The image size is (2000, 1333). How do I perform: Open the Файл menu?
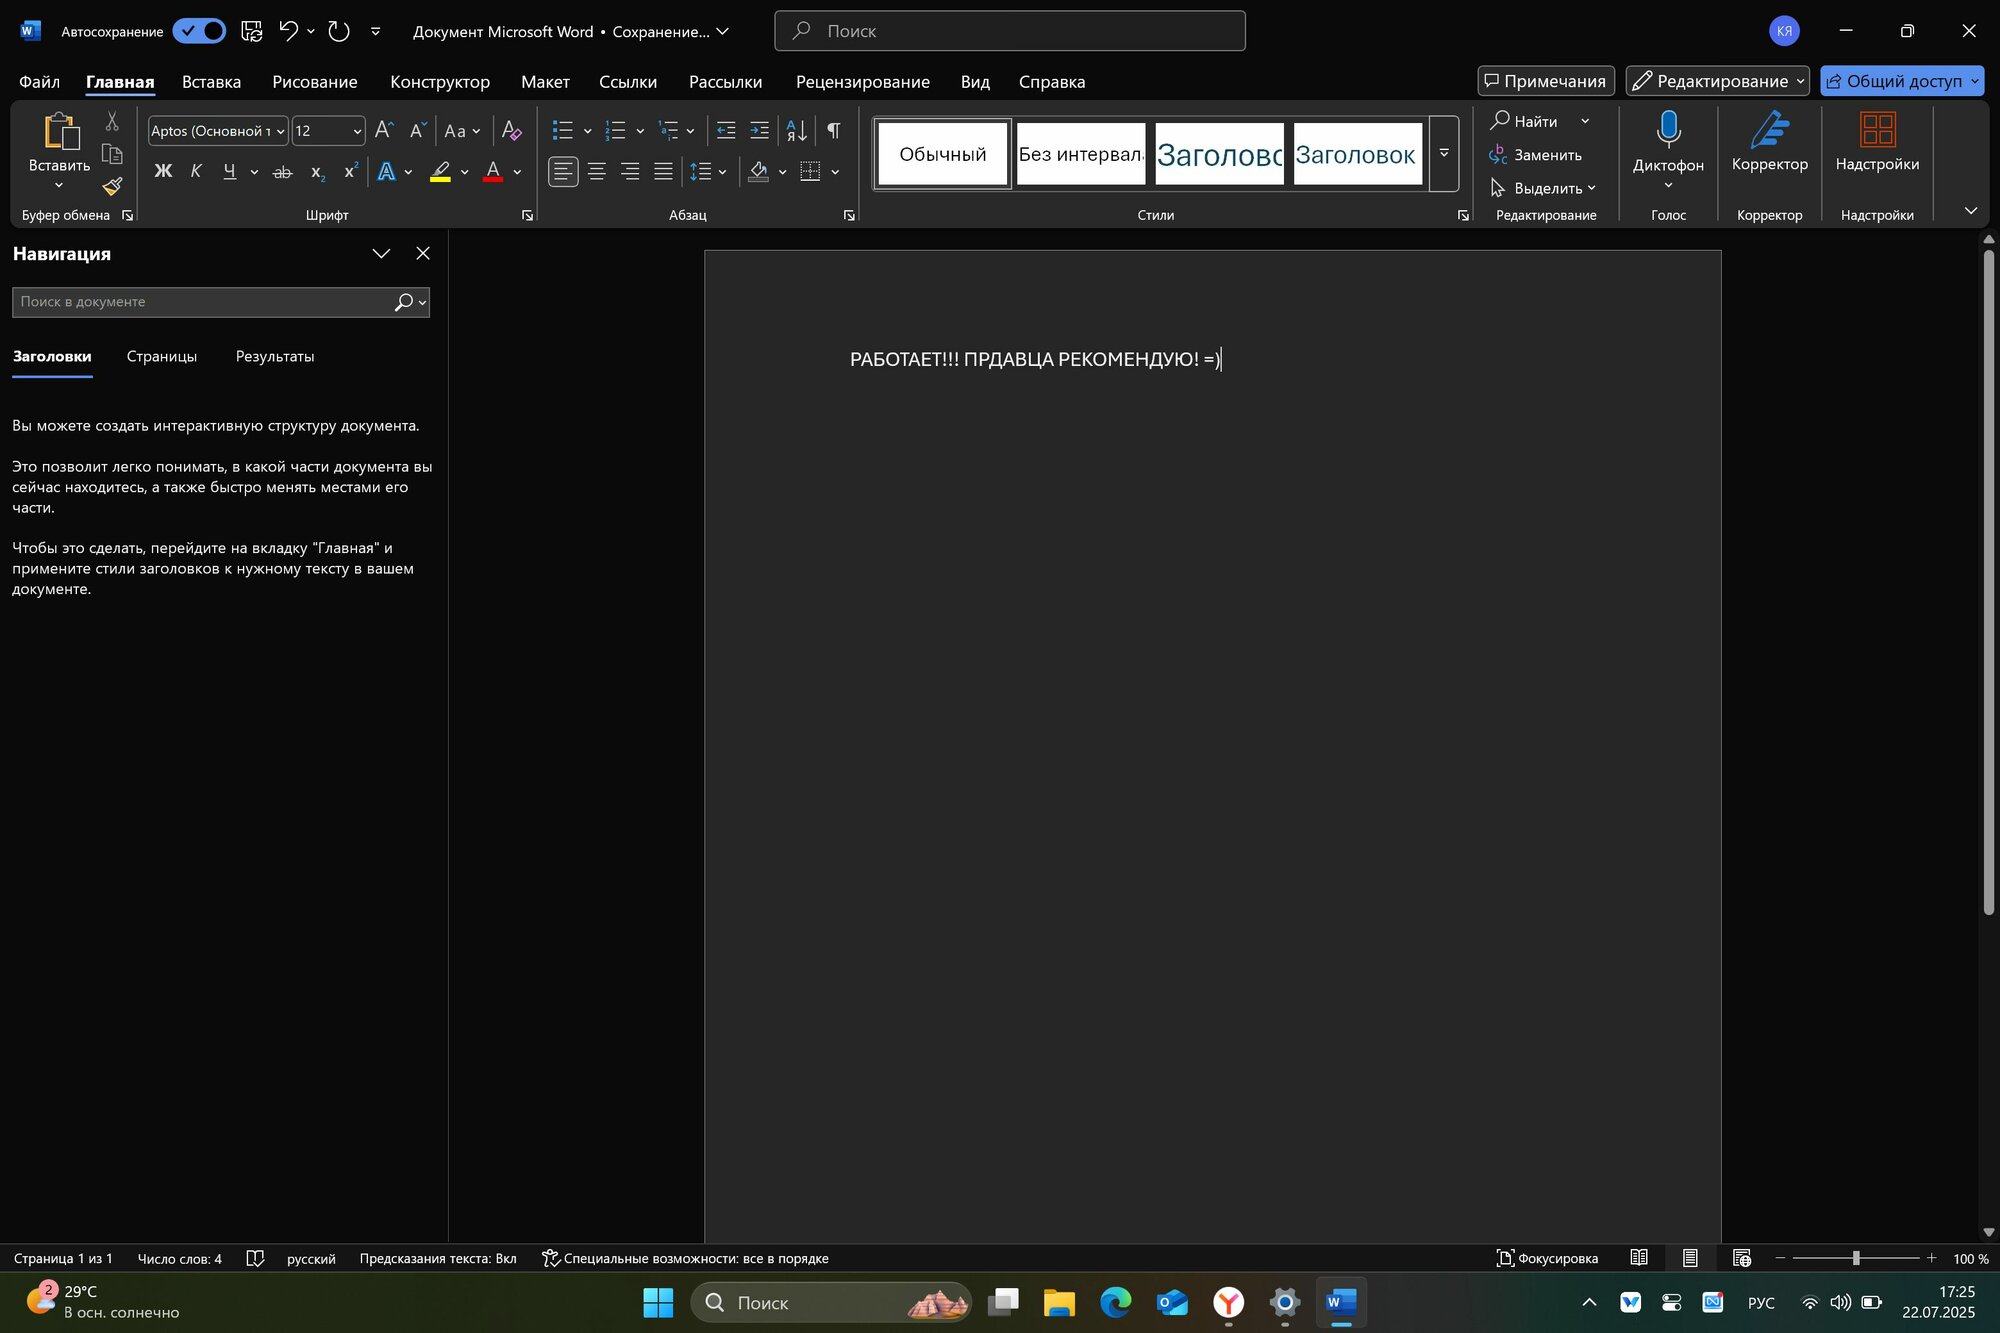point(40,82)
